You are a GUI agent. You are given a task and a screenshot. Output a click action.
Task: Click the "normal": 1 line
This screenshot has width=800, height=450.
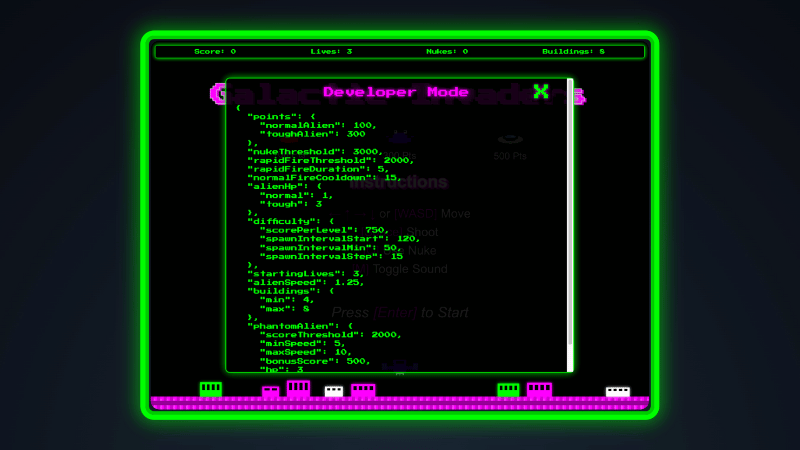click(x=296, y=195)
